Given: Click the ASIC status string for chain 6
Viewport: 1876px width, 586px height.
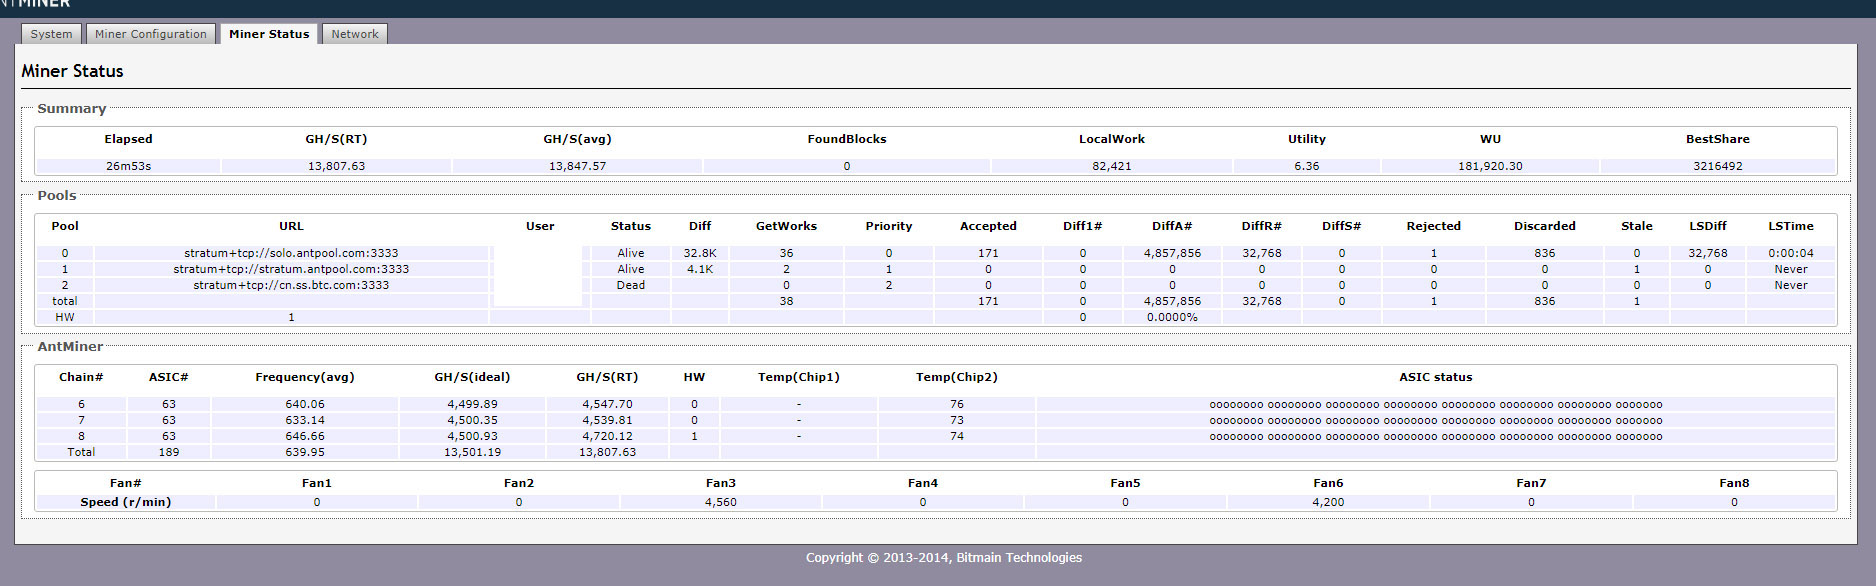Looking at the screenshot, I should pyautogui.click(x=1435, y=405).
